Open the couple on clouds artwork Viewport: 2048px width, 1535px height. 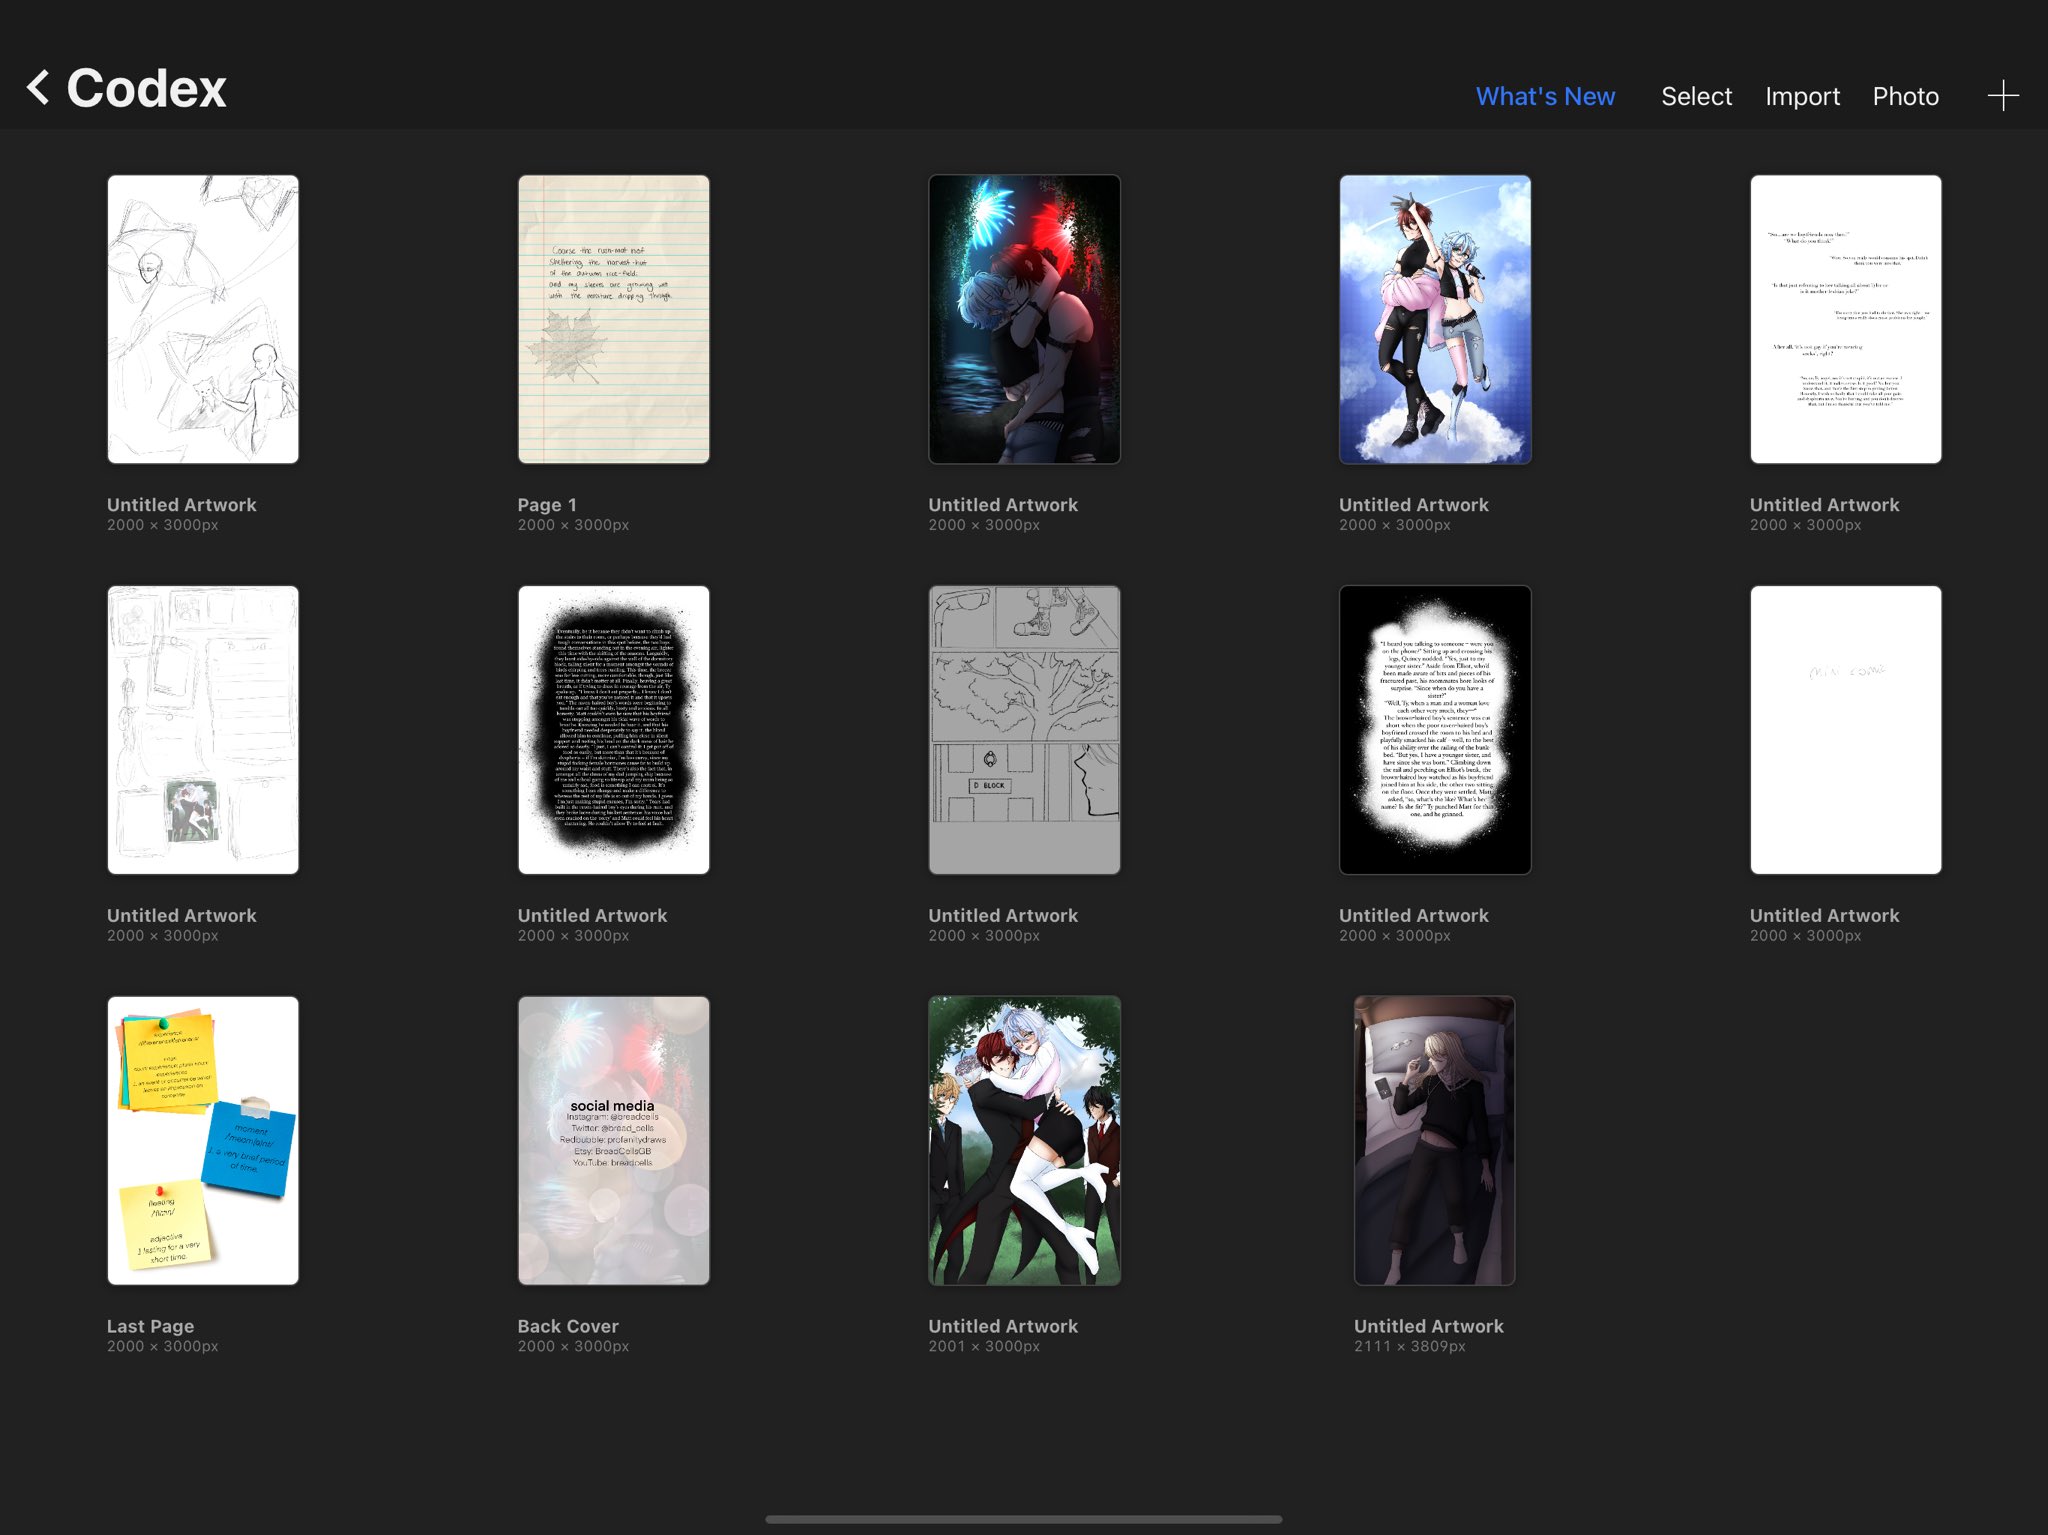[x=1434, y=319]
